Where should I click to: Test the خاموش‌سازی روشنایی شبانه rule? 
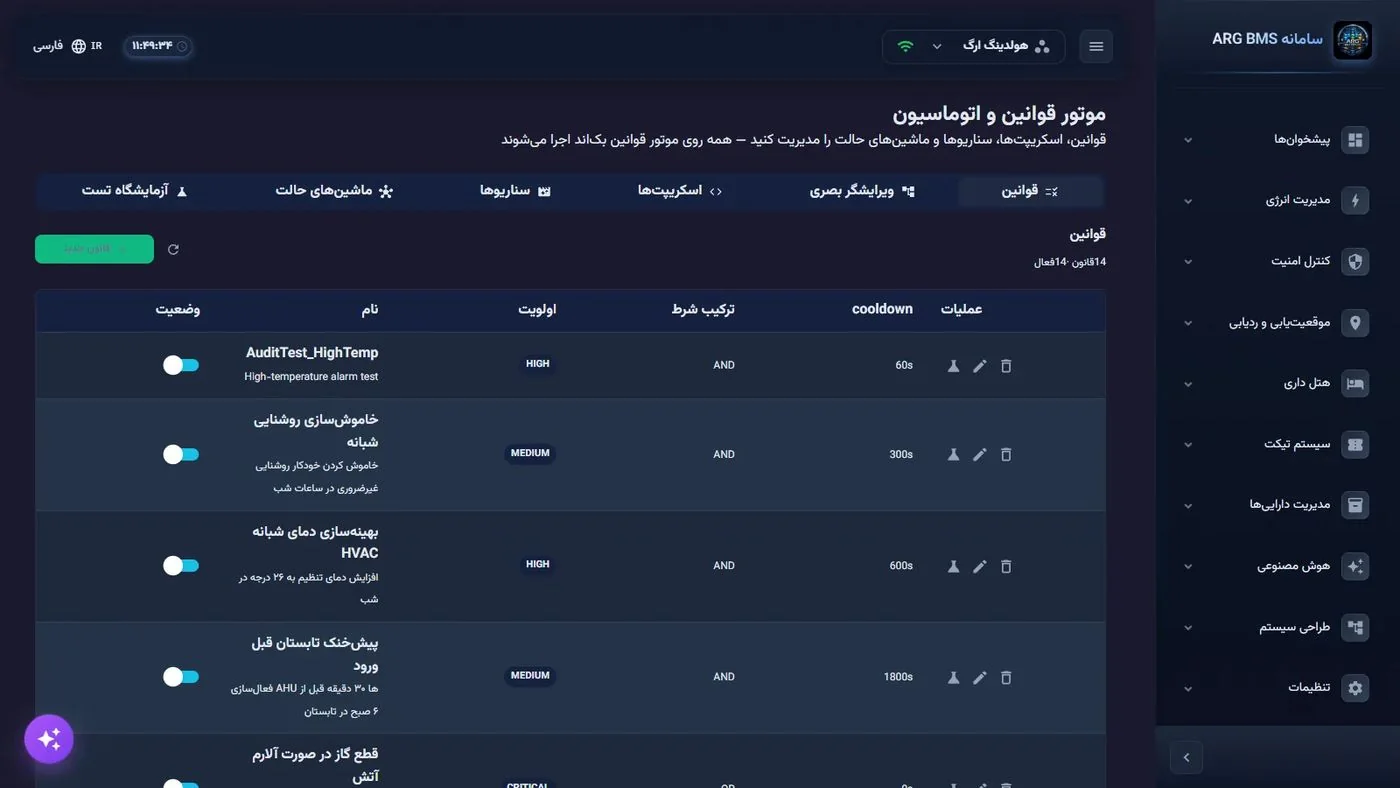pos(954,455)
